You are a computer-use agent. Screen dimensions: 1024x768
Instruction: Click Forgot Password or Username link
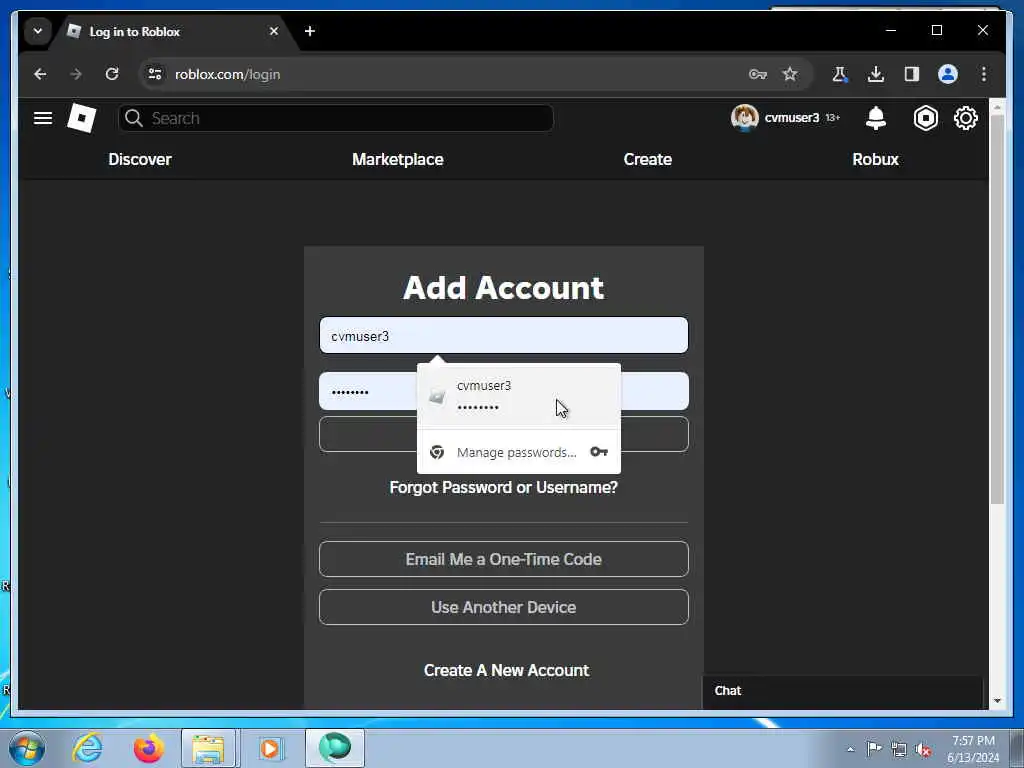click(x=504, y=487)
